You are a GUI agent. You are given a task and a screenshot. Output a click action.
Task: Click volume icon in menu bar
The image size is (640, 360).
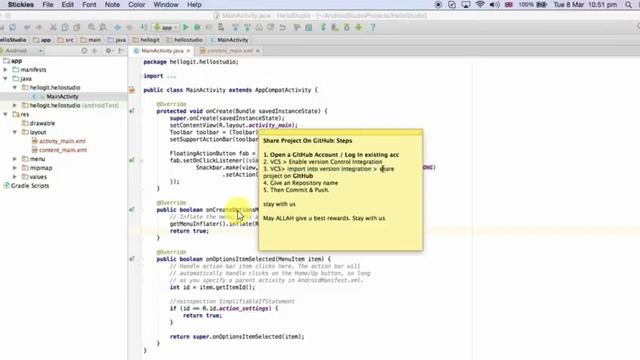tap(494, 4)
